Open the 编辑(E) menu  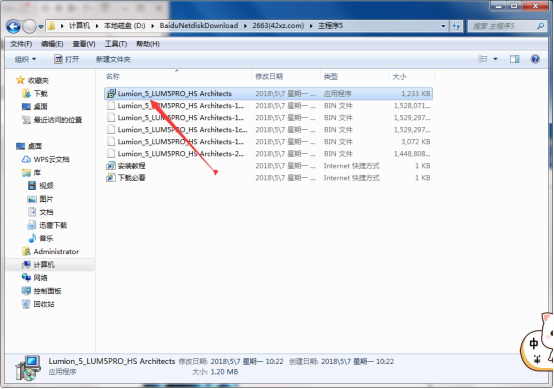click(x=52, y=44)
